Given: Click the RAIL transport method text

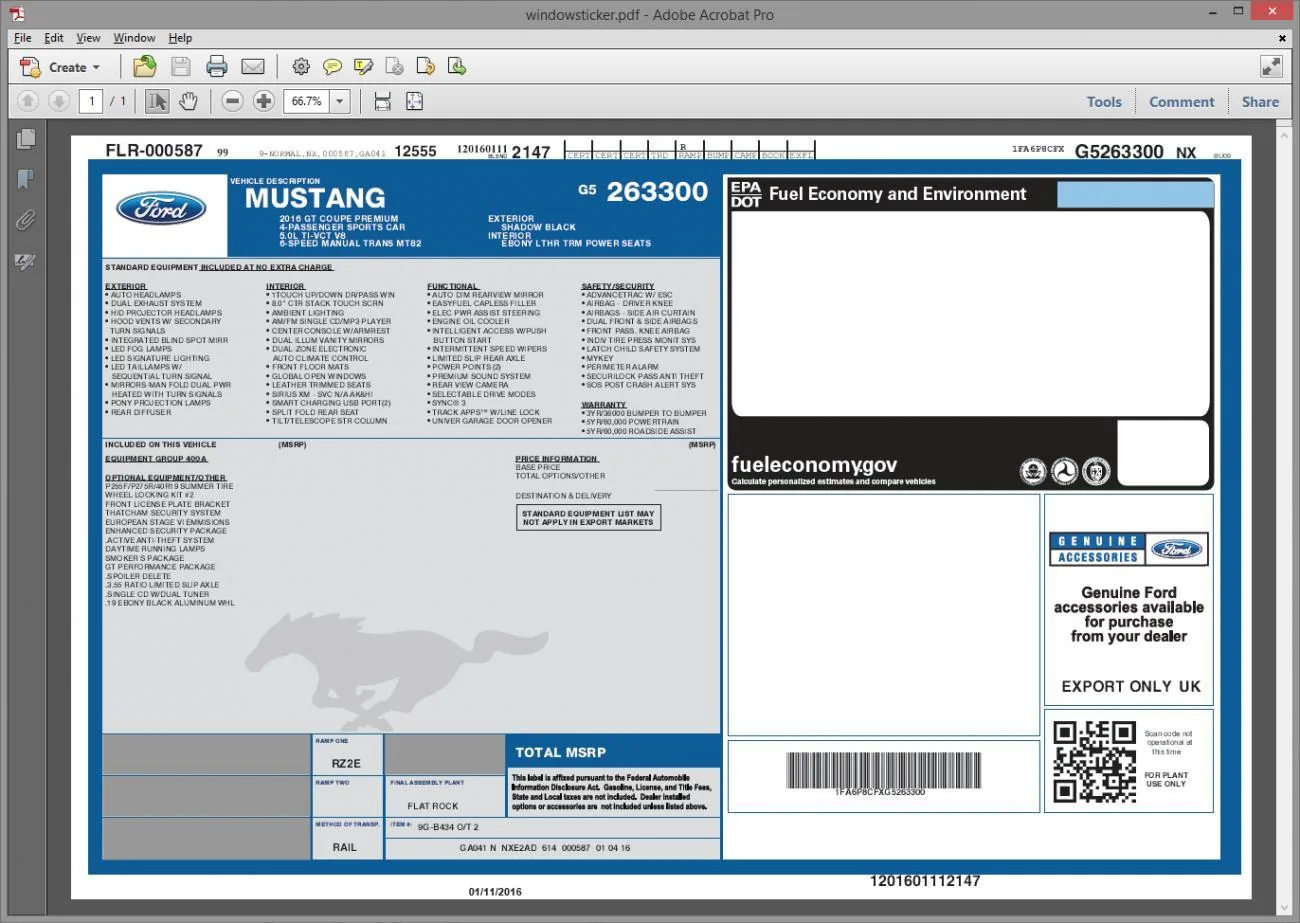Looking at the screenshot, I should pyautogui.click(x=344, y=847).
